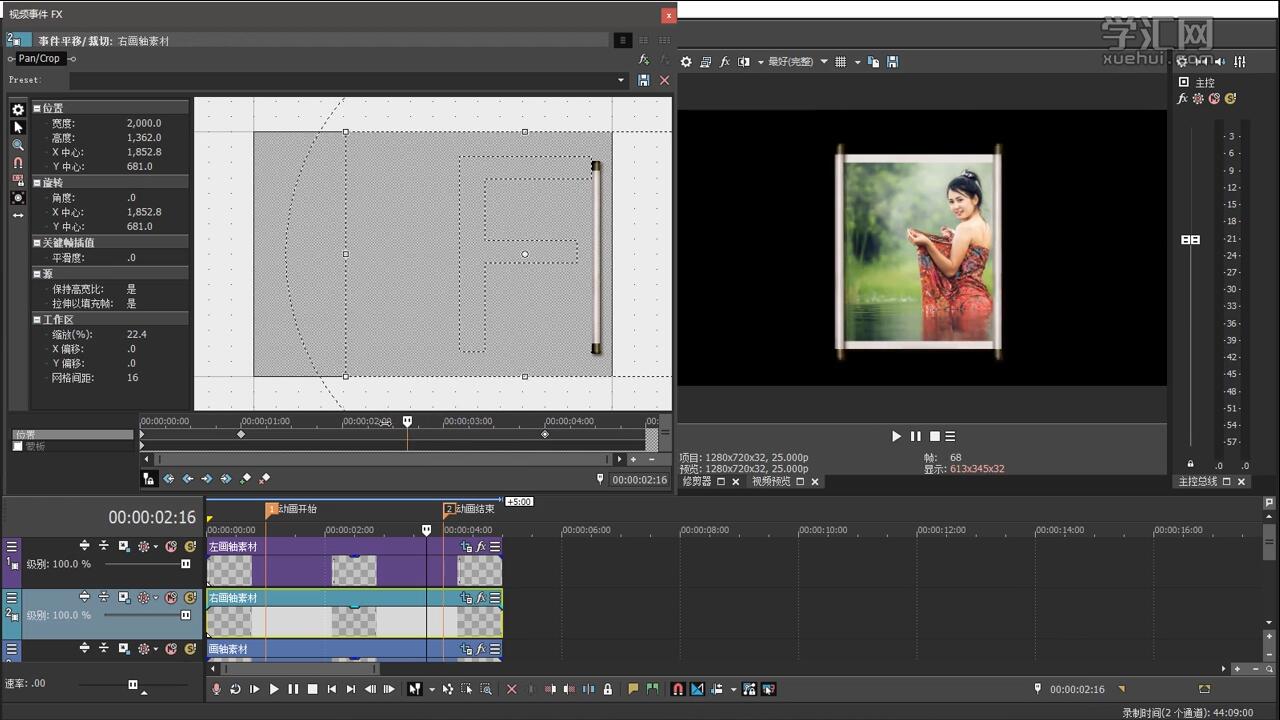Image resolution: width=1280 pixels, height=720 pixels.
Task: Adjust the 速率 playback rate slider
Action: point(132,685)
